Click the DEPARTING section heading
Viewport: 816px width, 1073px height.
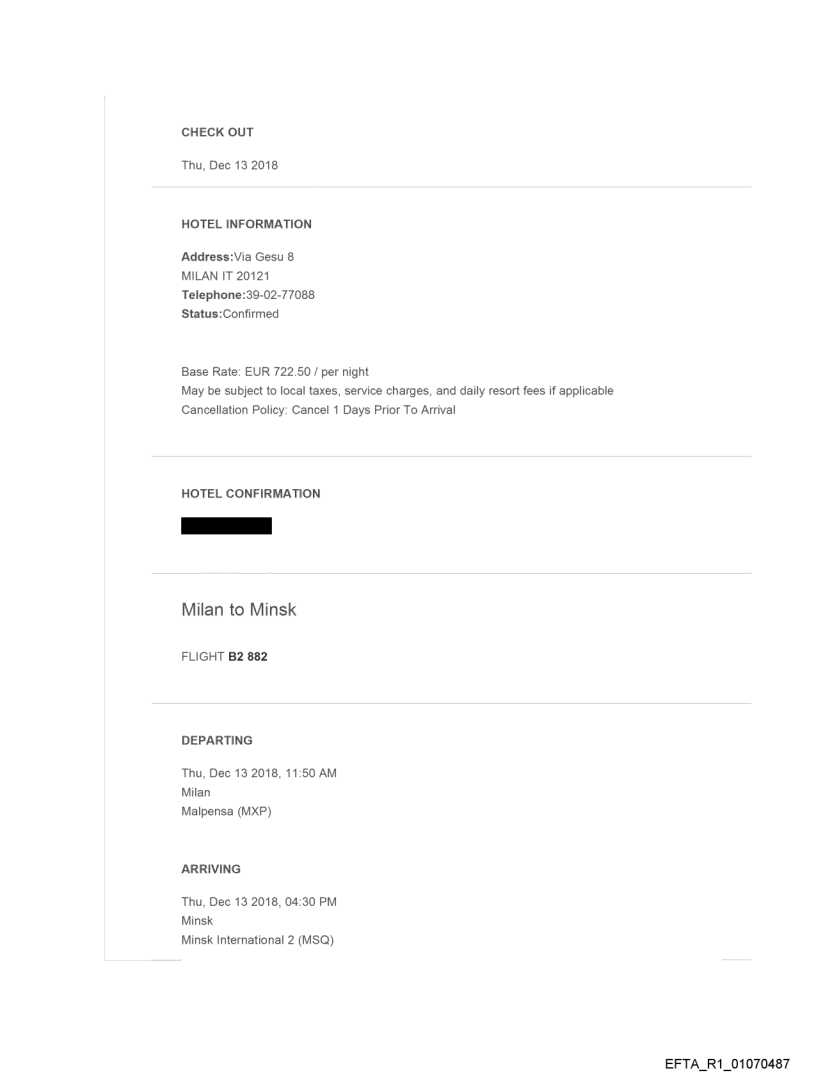click(217, 740)
